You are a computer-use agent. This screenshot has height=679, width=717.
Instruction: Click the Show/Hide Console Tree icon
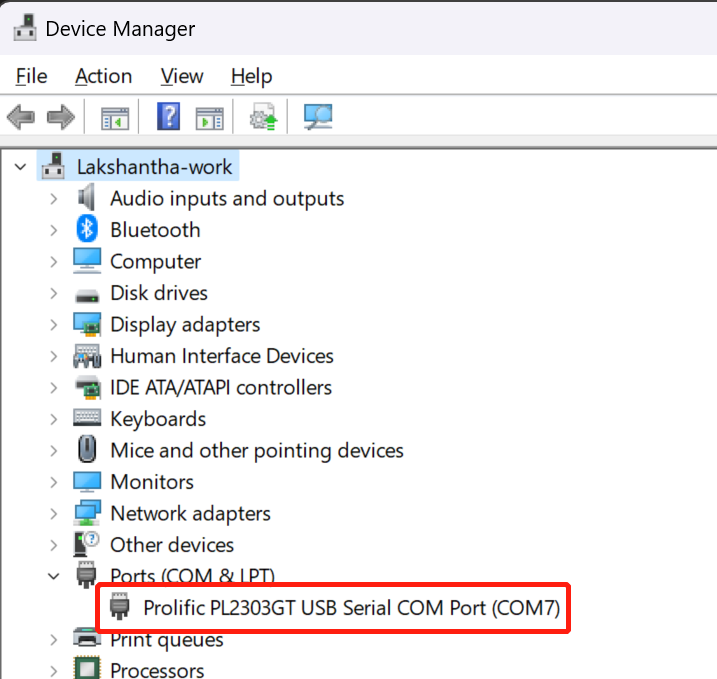click(x=115, y=118)
